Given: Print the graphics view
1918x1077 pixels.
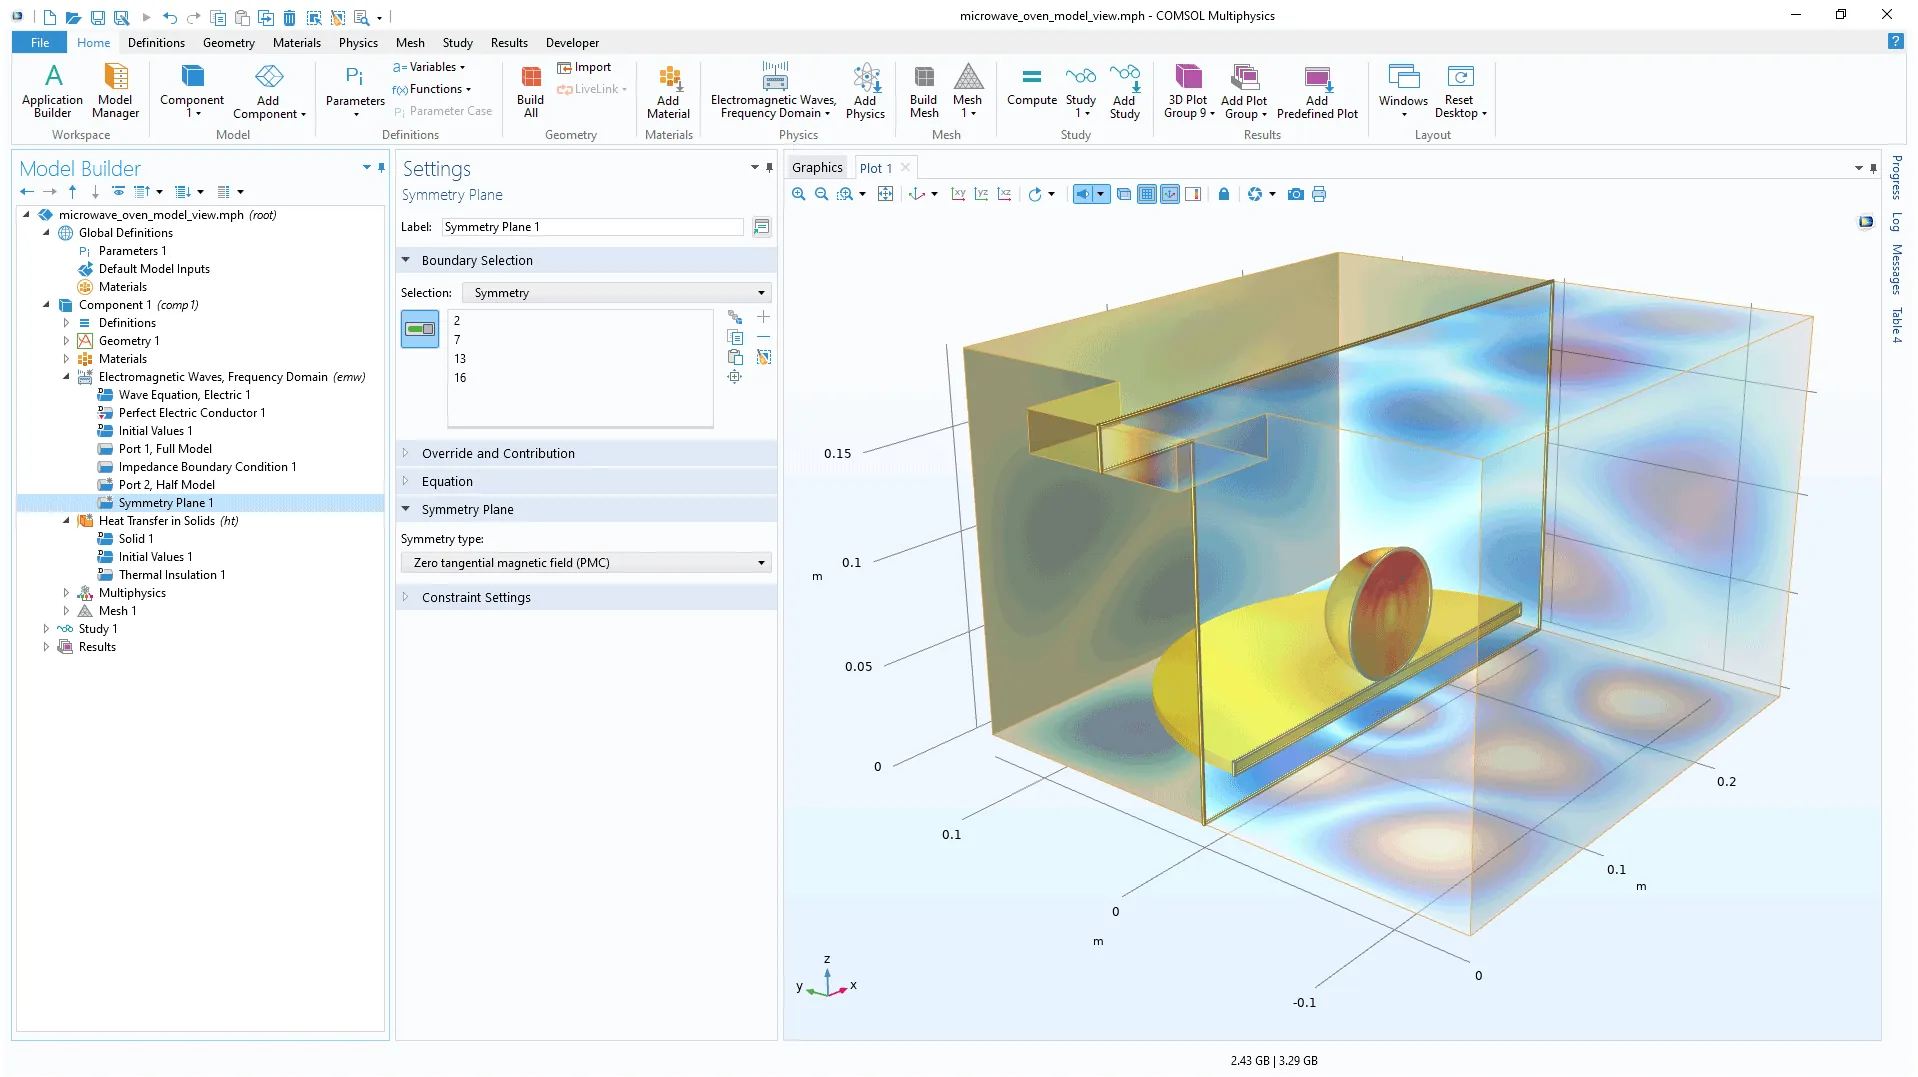Looking at the screenshot, I should (x=1319, y=194).
